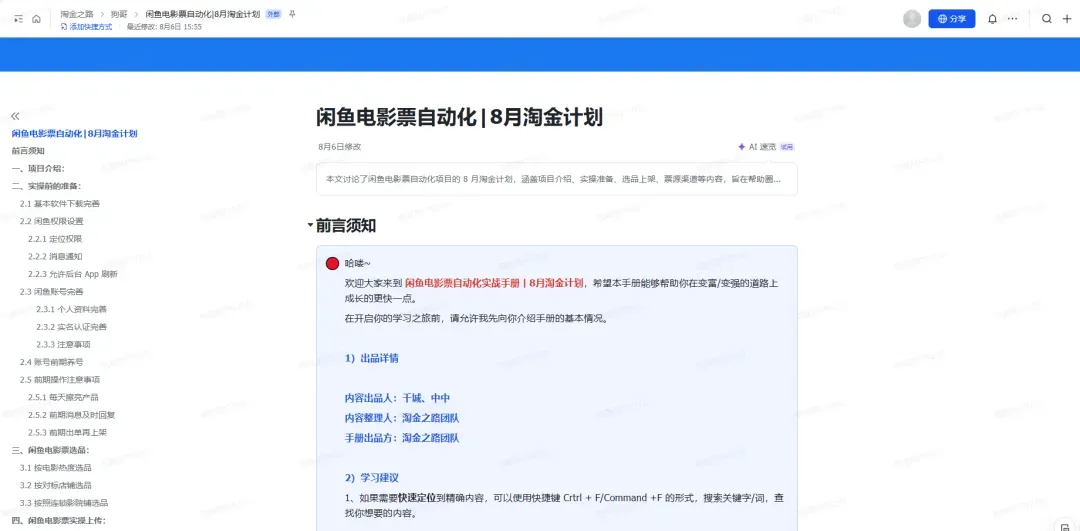Go to the home page icon
This screenshot has width=1080, height=531.
pos(37,19)
